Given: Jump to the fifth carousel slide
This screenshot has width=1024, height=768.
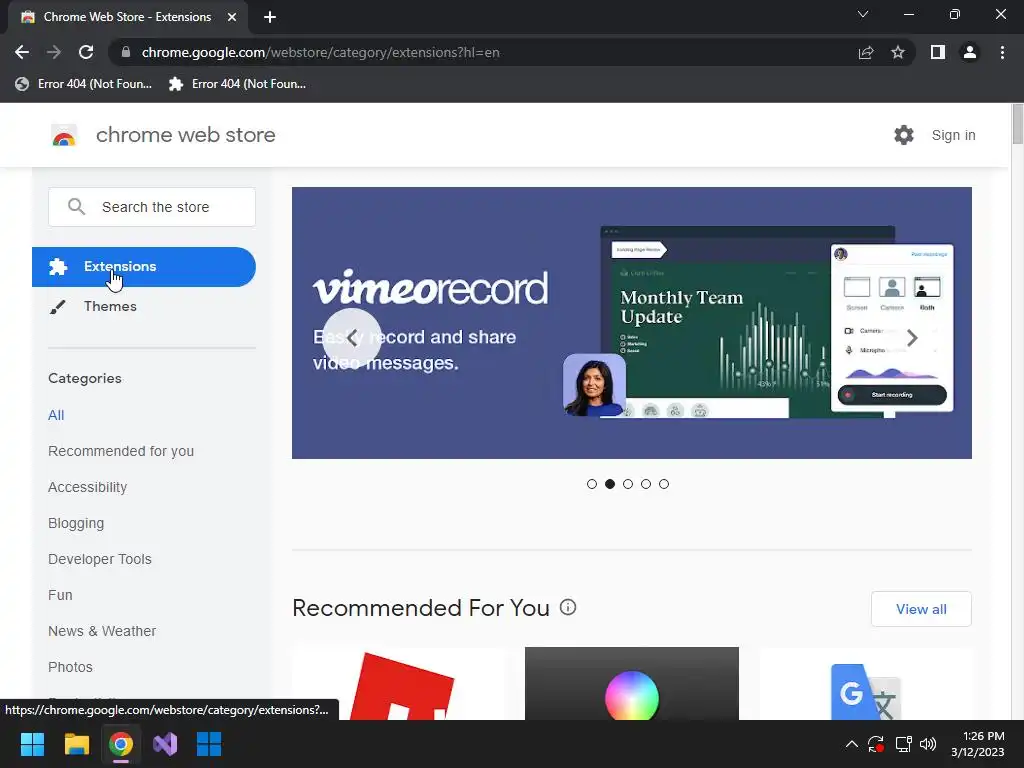Looking at the screenshot, I should pyautogui.click(x=664, y=484).
